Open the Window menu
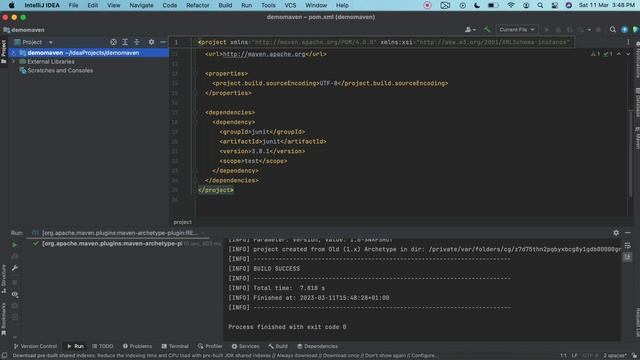 tap(316, 5)
